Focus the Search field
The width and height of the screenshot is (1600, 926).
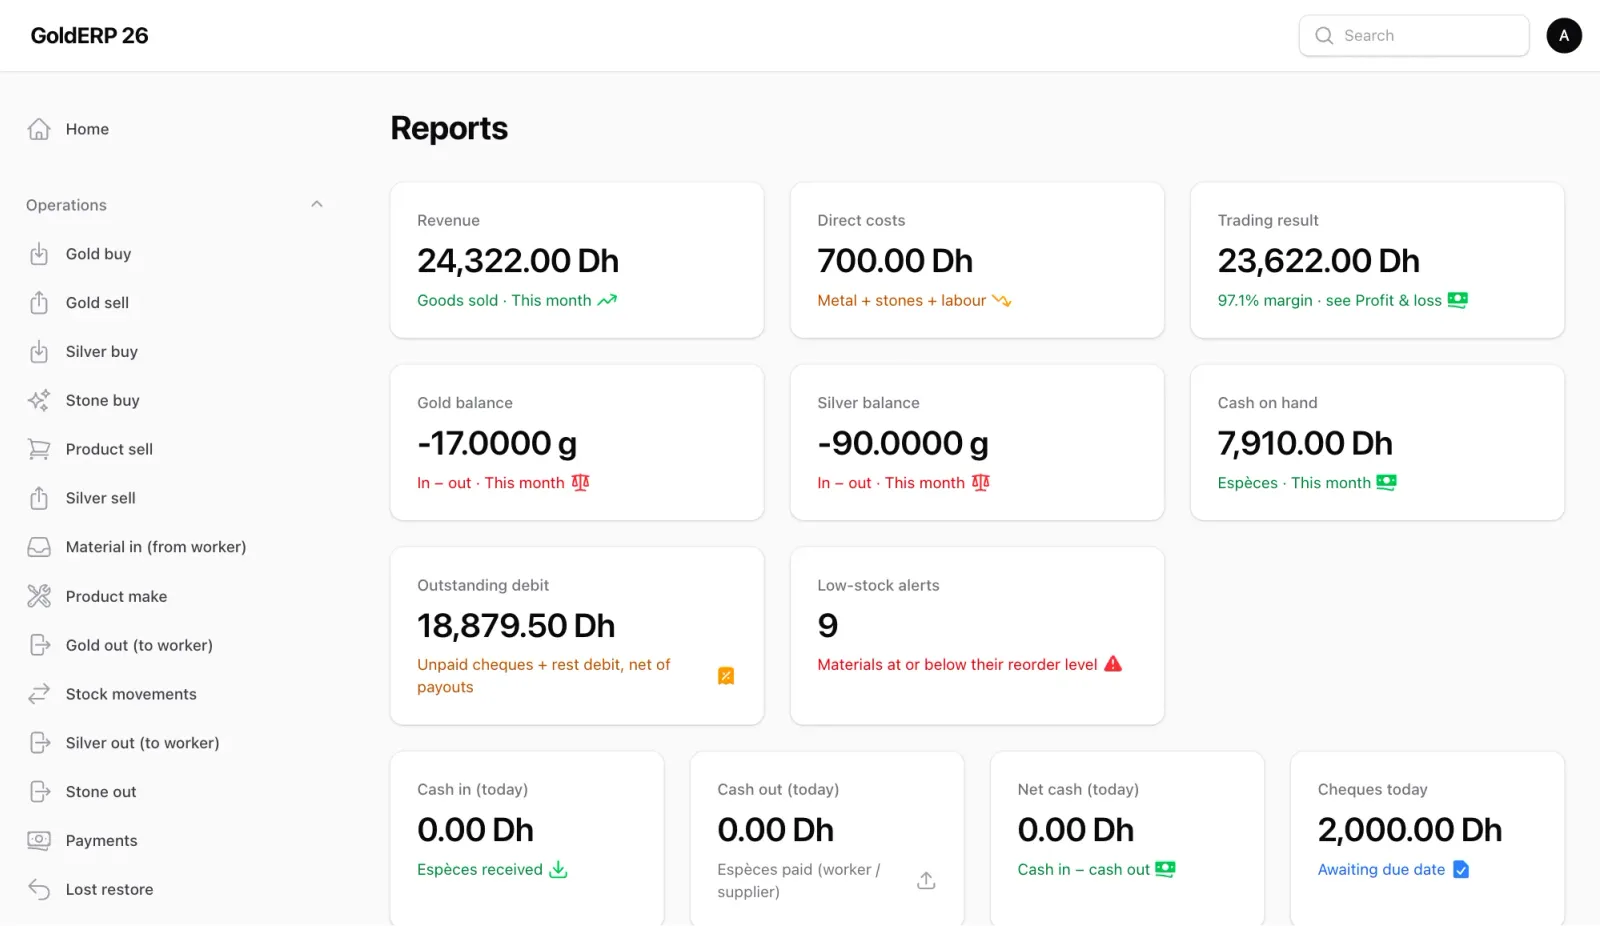[1414, 36]
